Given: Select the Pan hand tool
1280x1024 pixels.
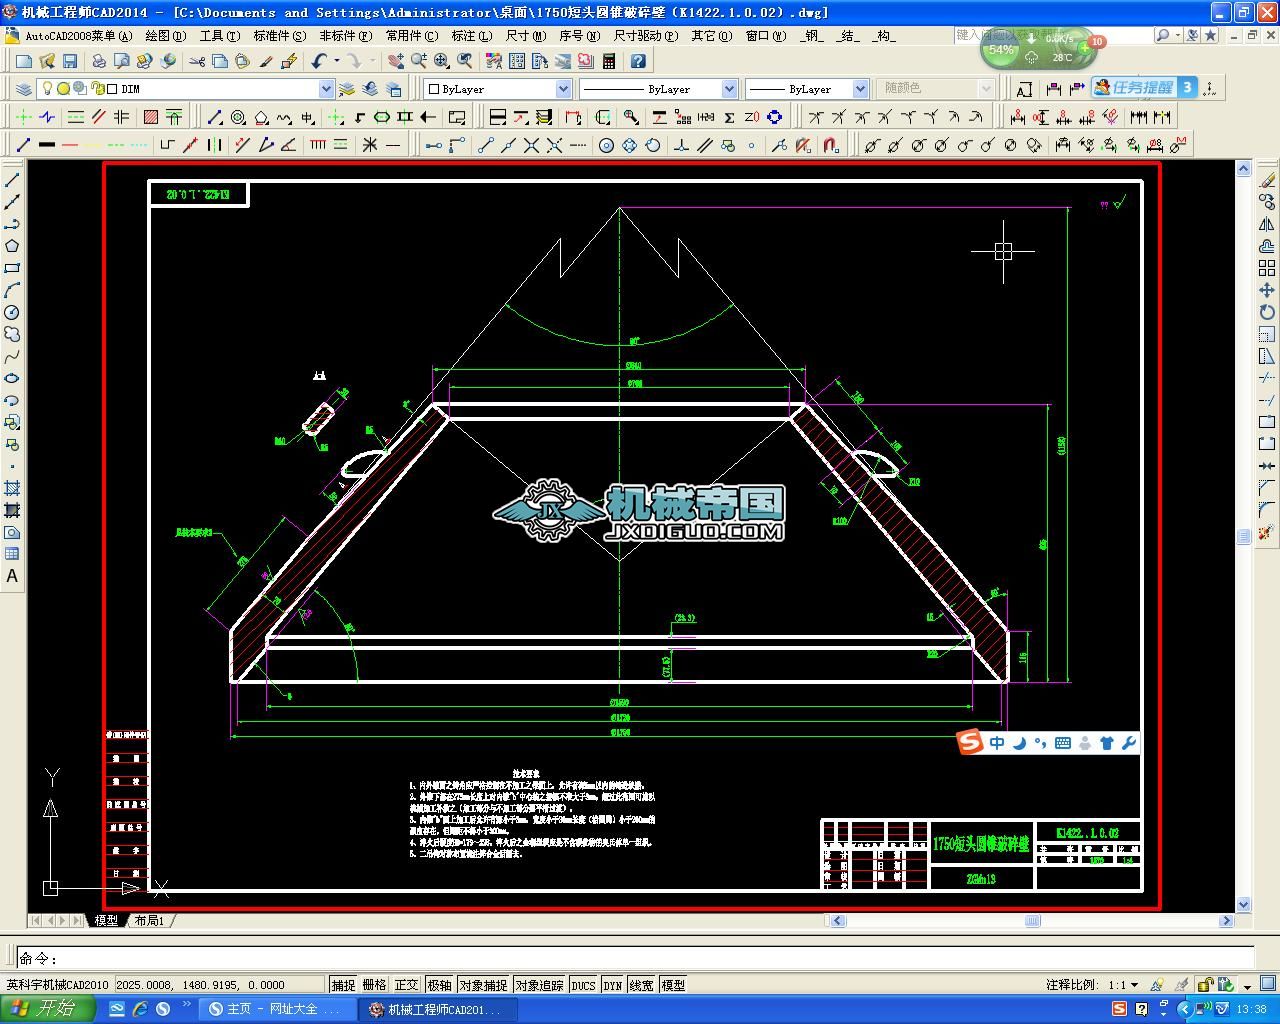Looking at the screenshot, I should 396,61.
